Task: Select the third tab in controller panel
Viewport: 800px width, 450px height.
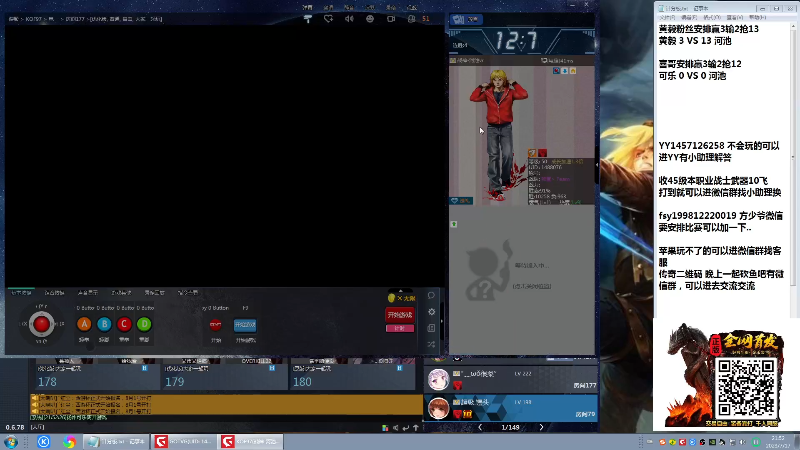Action: click(88, 293)
